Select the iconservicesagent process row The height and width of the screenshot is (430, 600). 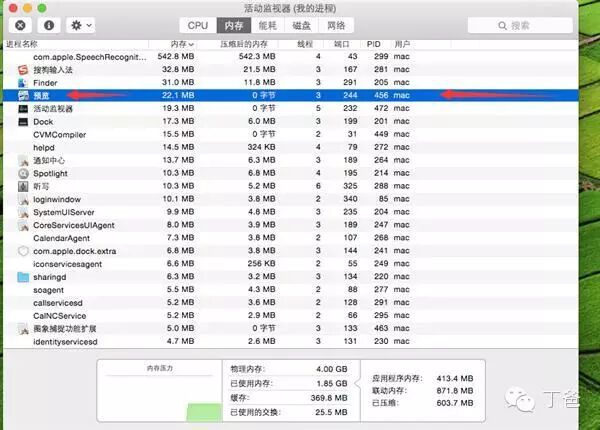coord(291,264)
